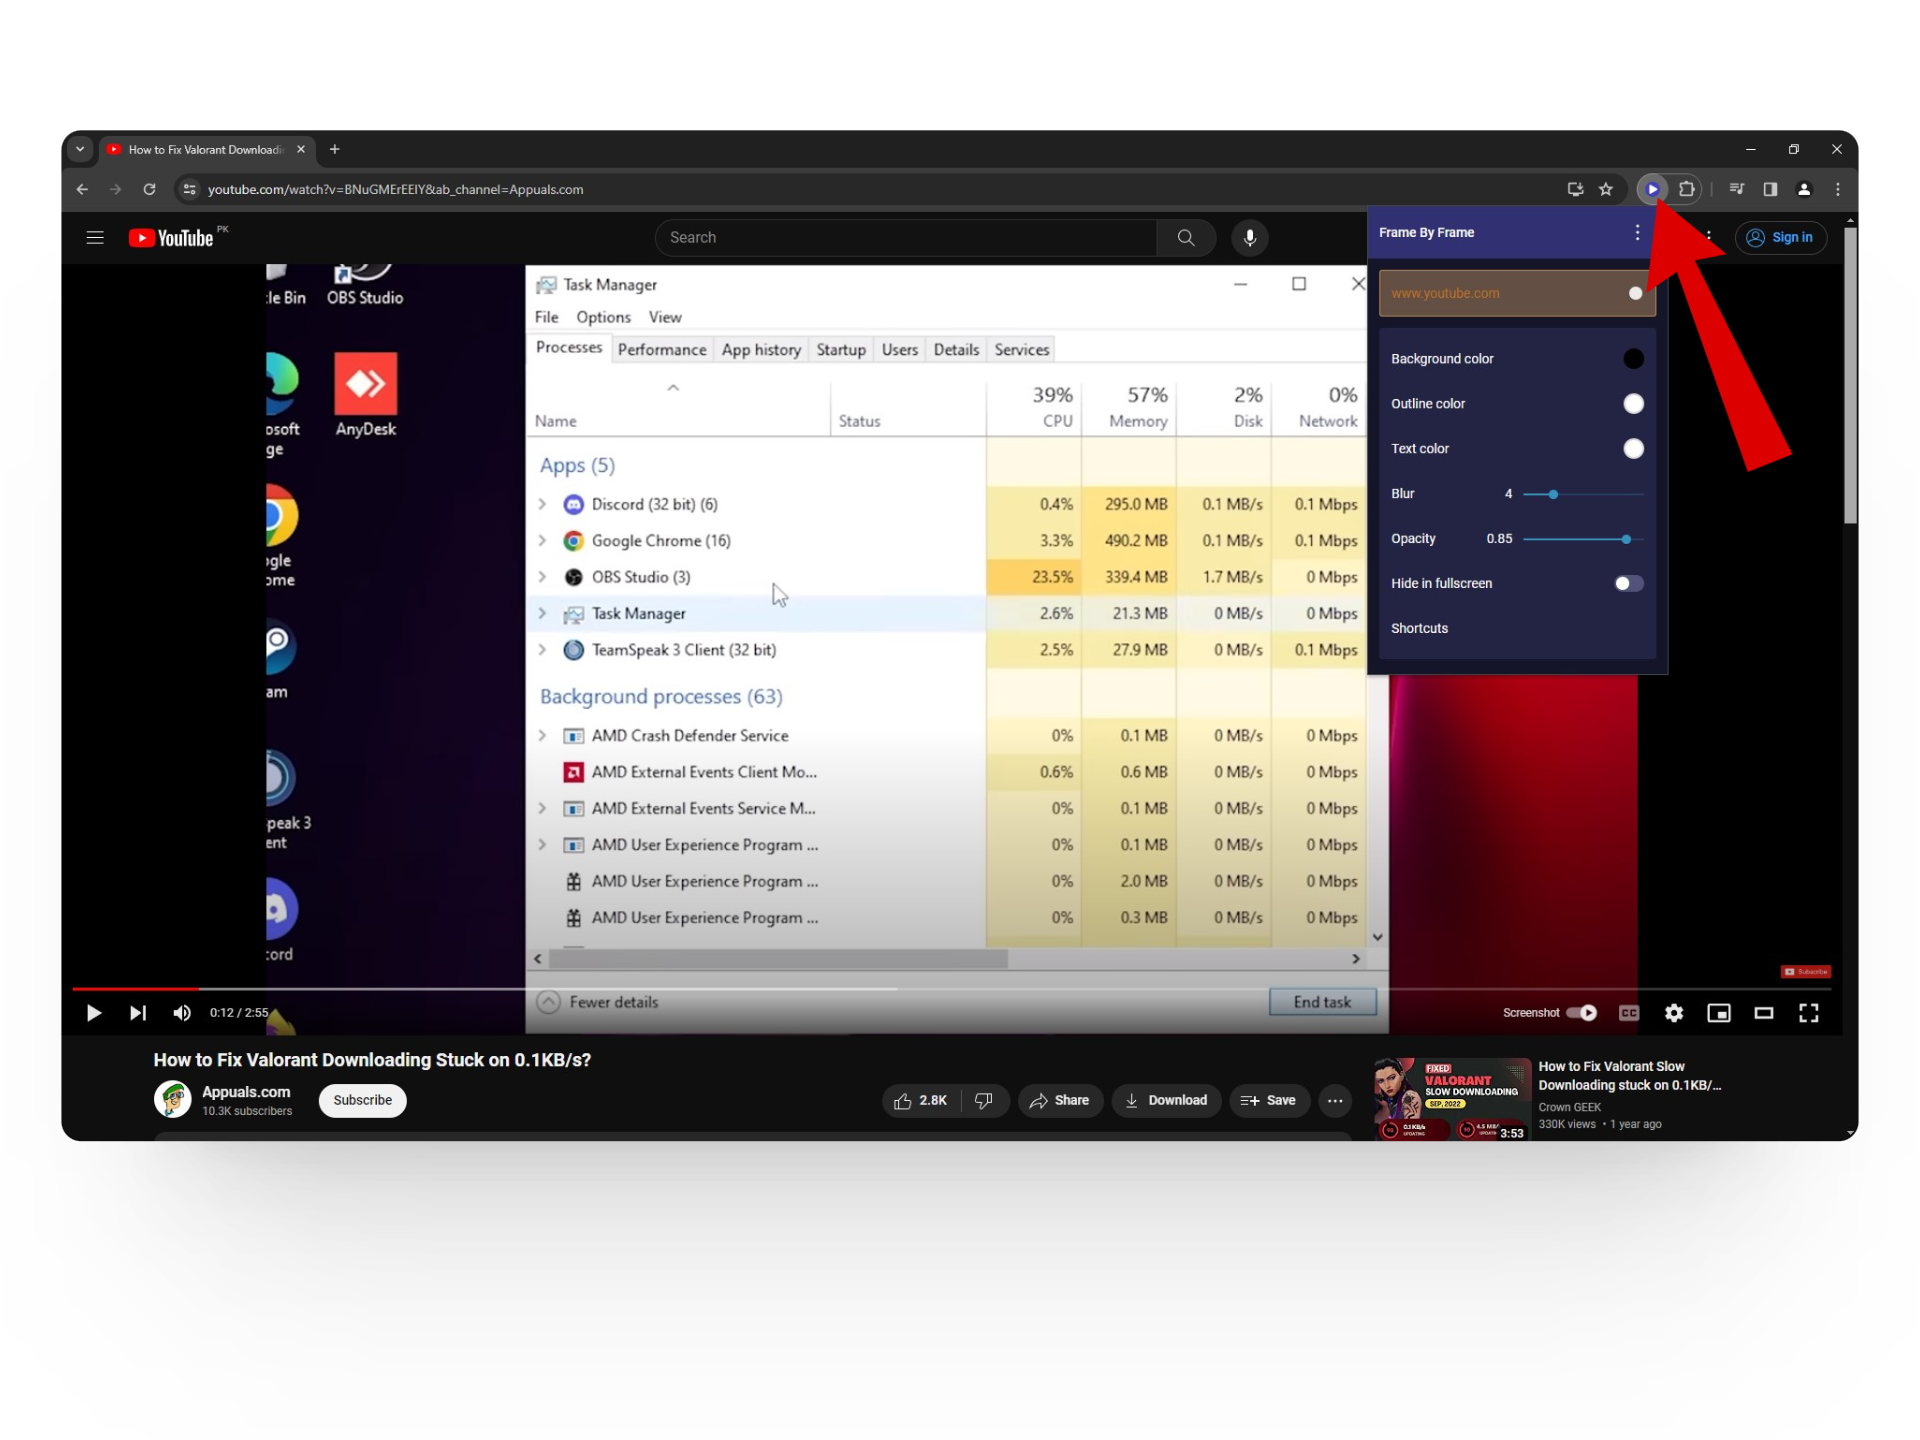1920x1440 pixels.
Task: Open the Chrome tab search dropdown arrow
Action: (x=80, y=149)
